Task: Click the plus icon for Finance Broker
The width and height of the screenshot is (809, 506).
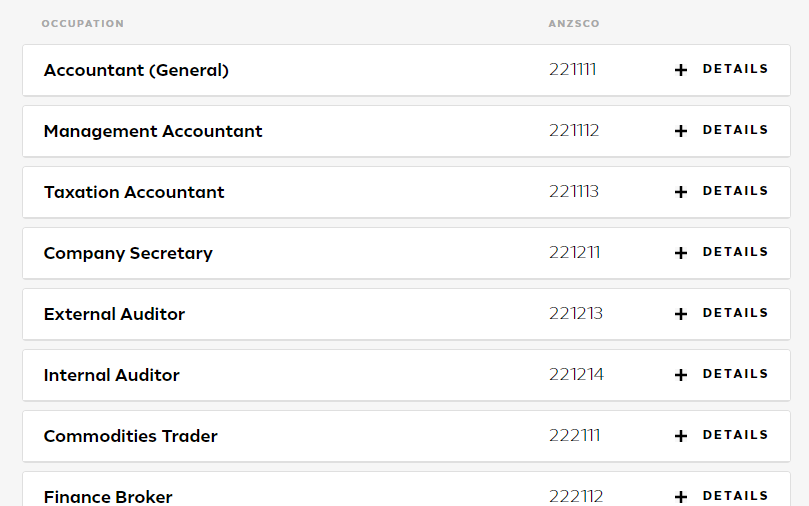Action: [x=681, y=497]
